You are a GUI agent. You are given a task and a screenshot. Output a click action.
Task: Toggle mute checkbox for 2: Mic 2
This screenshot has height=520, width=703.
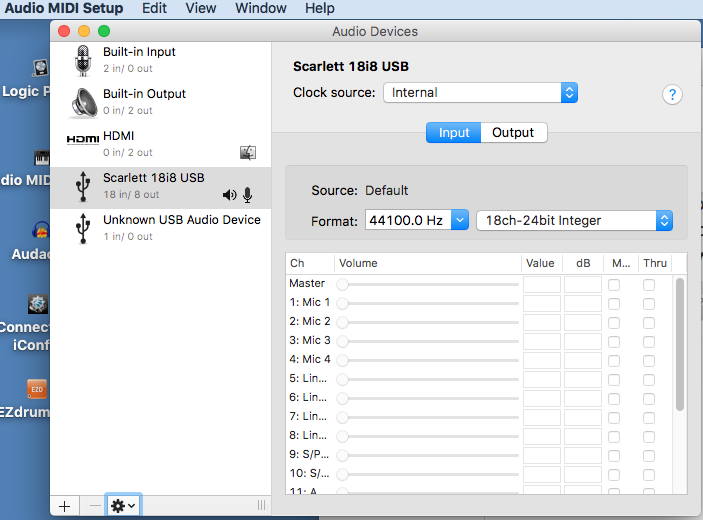click(x=614, y=323)
